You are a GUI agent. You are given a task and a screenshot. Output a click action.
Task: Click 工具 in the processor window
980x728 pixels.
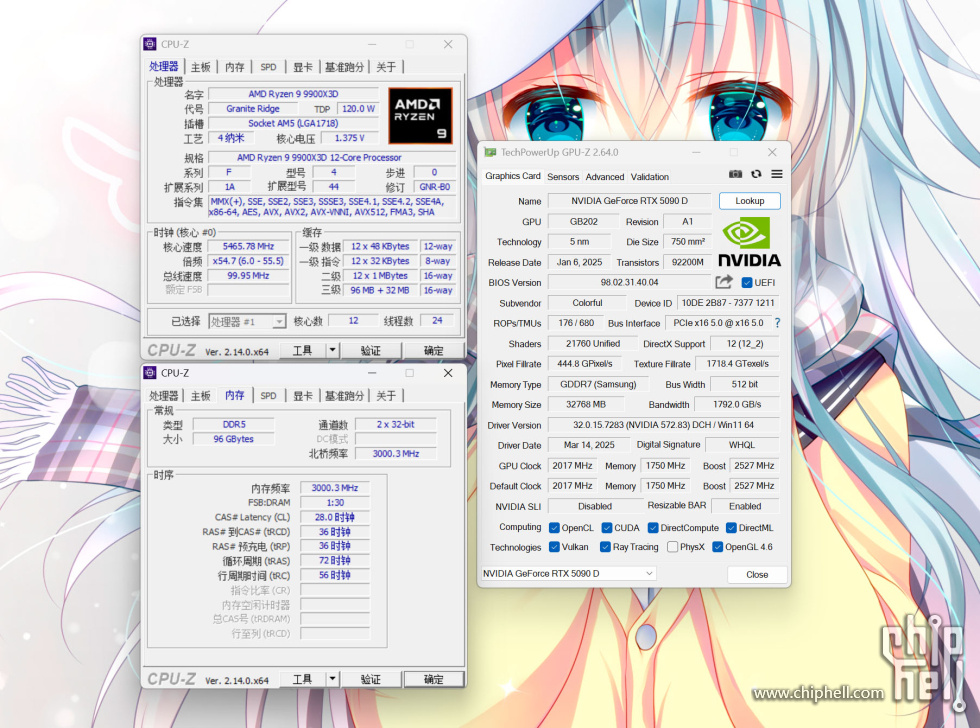click(302, 350)
